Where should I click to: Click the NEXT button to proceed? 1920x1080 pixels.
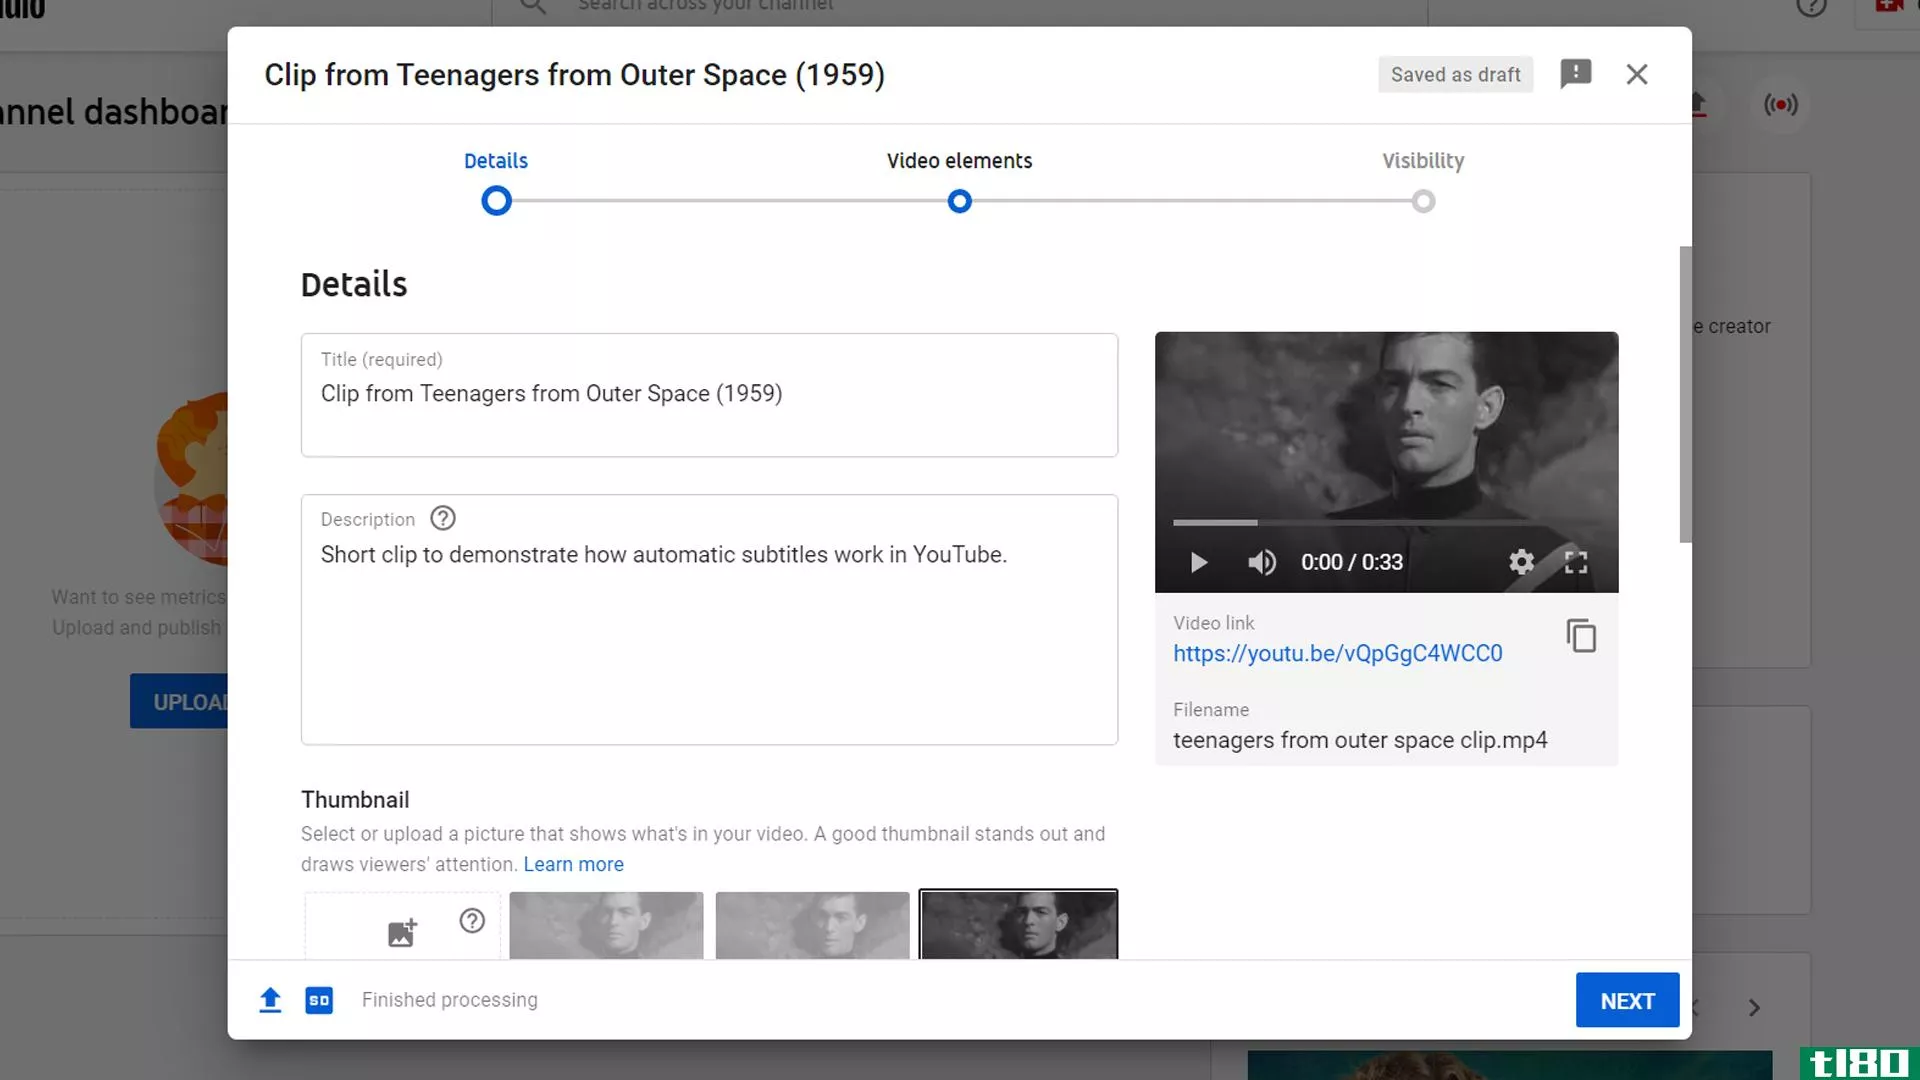1627,1000
